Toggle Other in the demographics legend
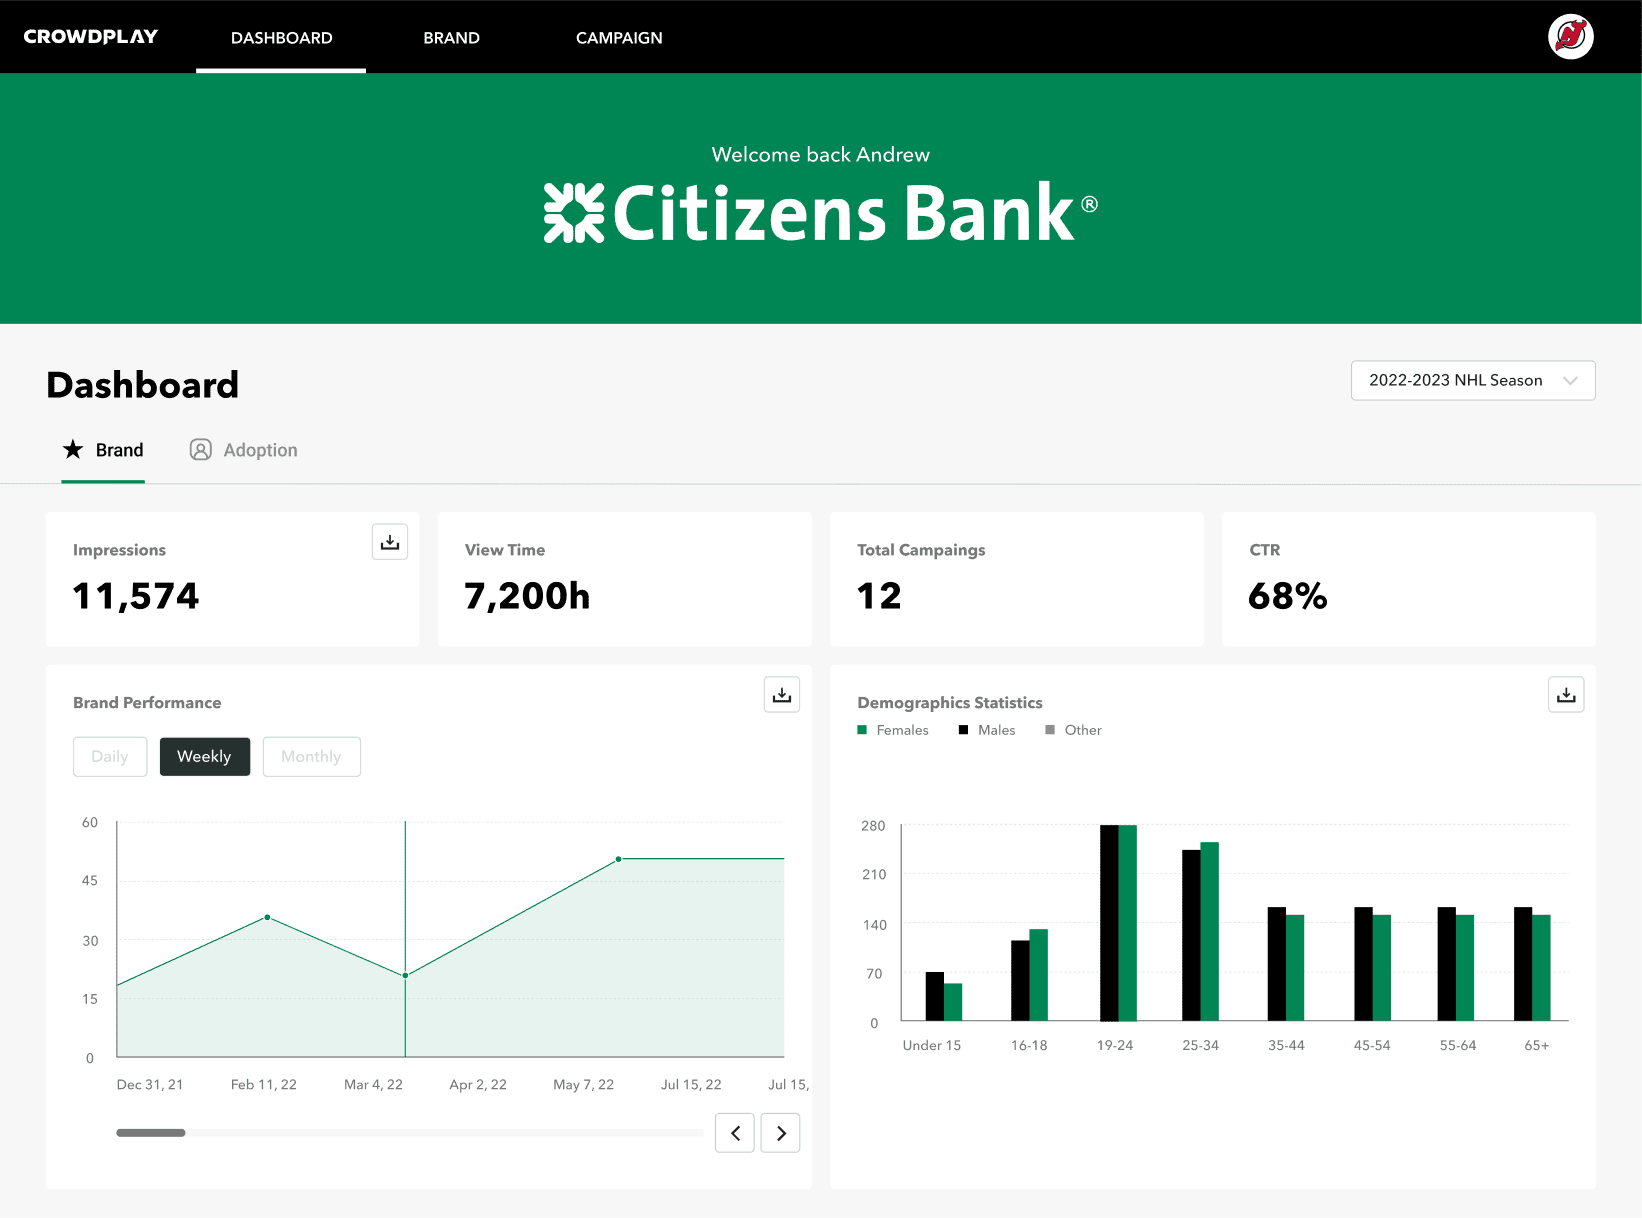Viewport: 1642px width, 1218px height. pyautogui.click(x=1073, y=729)
